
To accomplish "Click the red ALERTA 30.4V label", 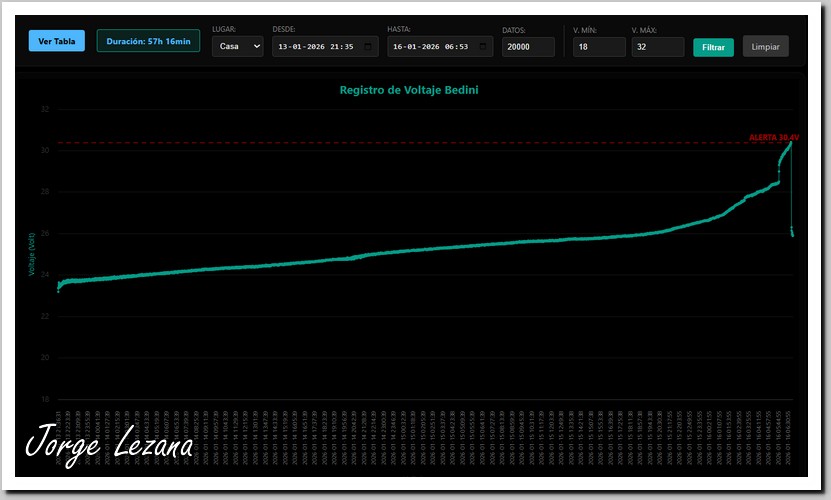I will [774, 137].
